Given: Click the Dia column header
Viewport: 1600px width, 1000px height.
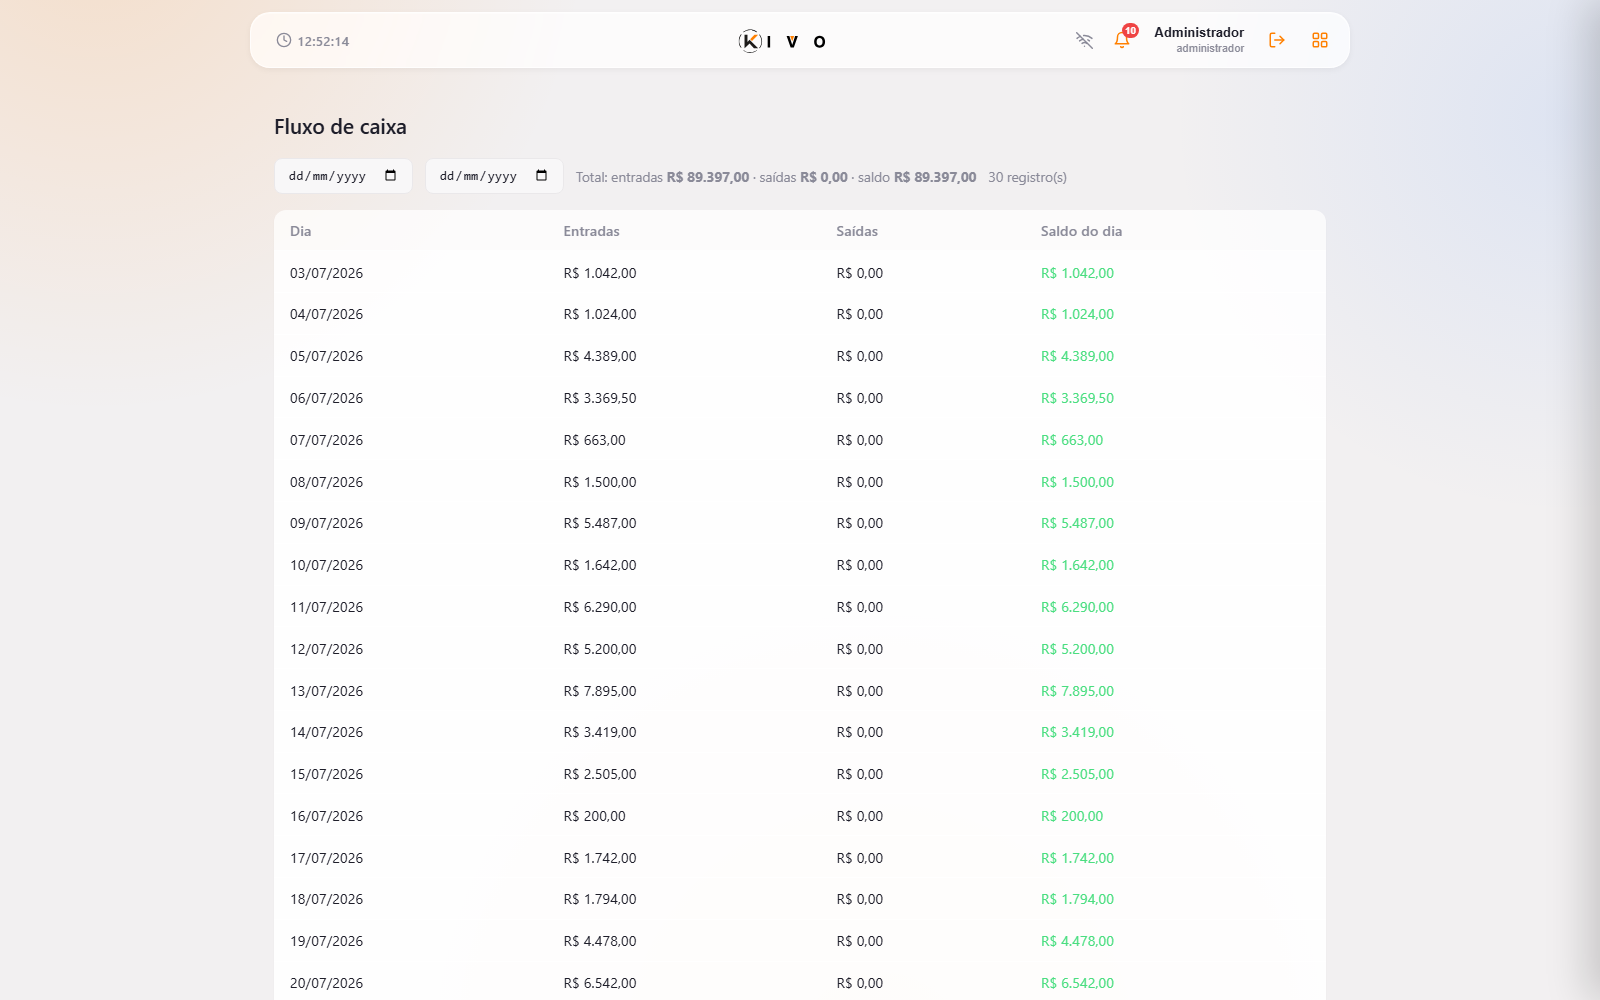Looking at the screenshot, I should click(301, 231).
